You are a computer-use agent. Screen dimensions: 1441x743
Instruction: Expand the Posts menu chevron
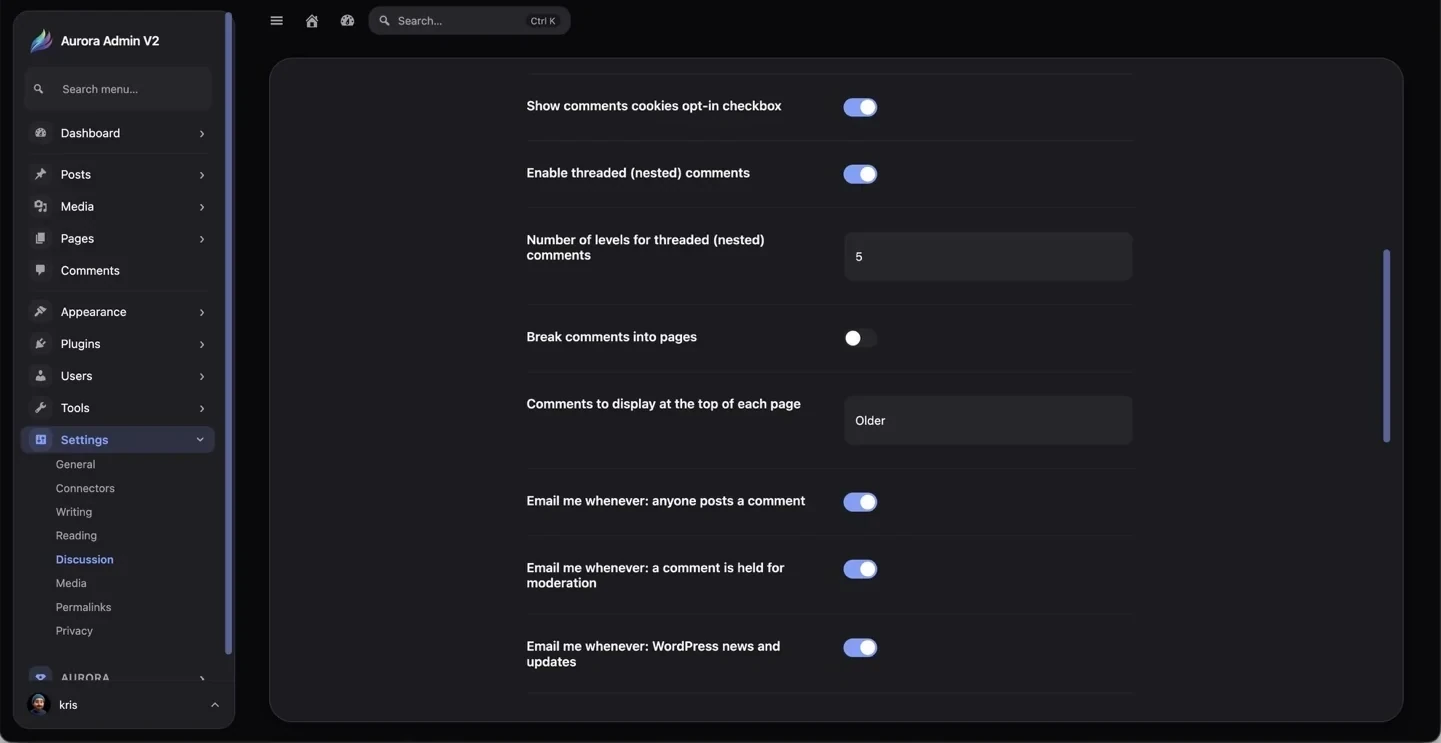202,175
